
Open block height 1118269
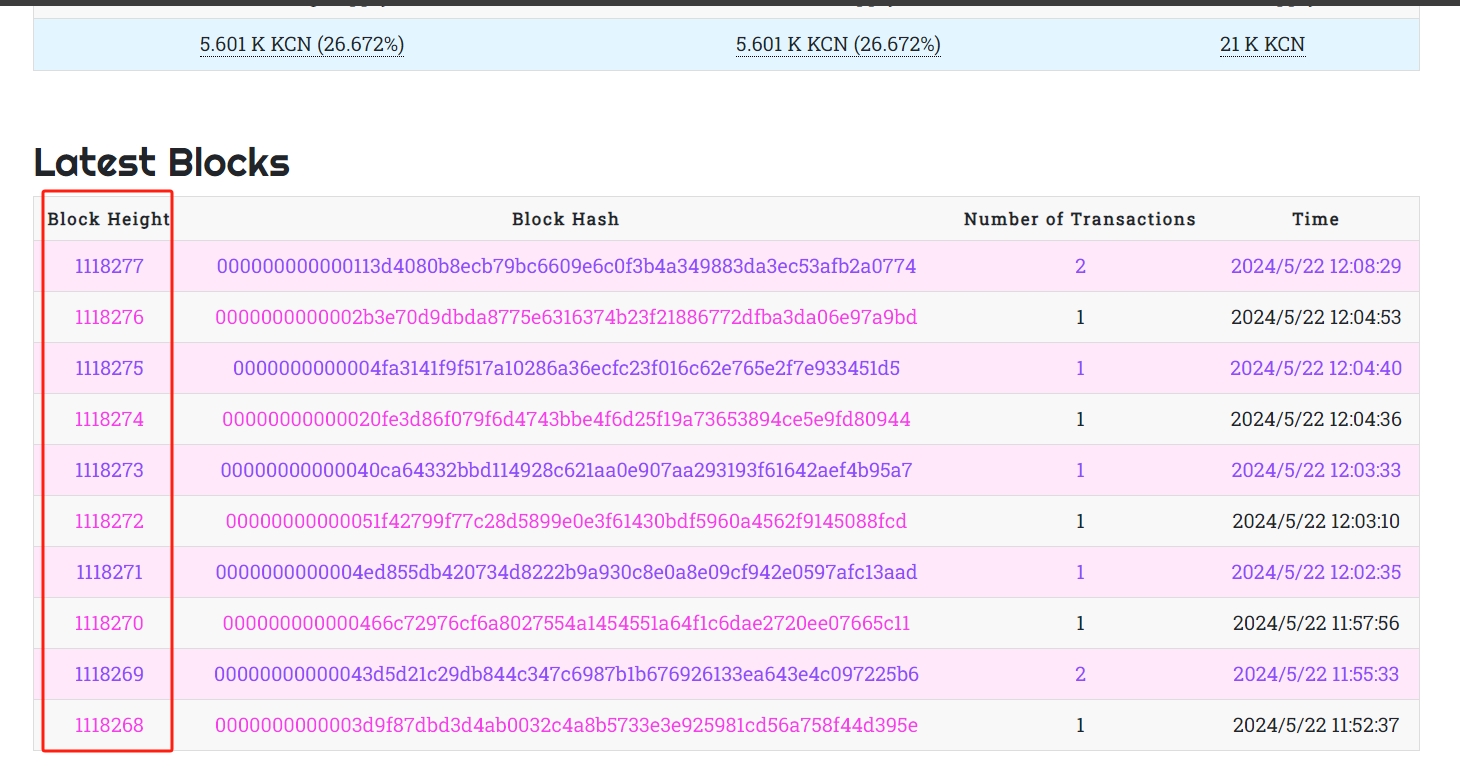(109, 675)
